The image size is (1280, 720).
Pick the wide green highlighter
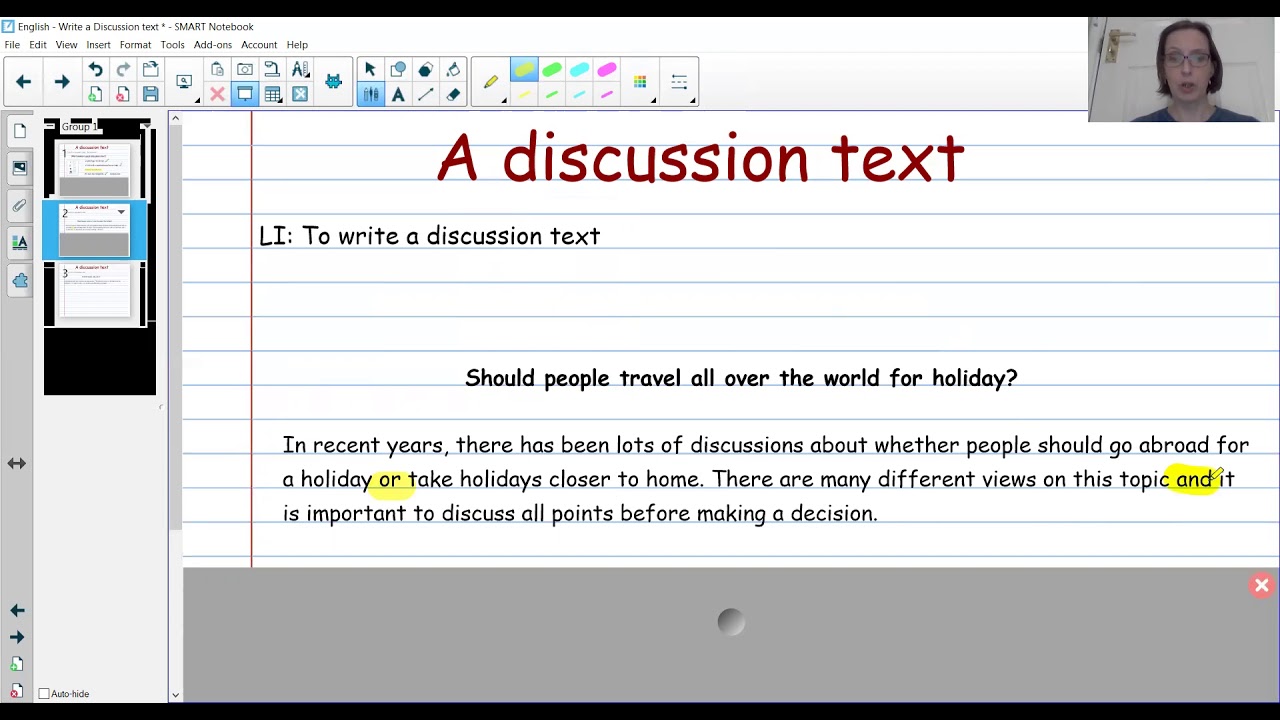[552, 70]
